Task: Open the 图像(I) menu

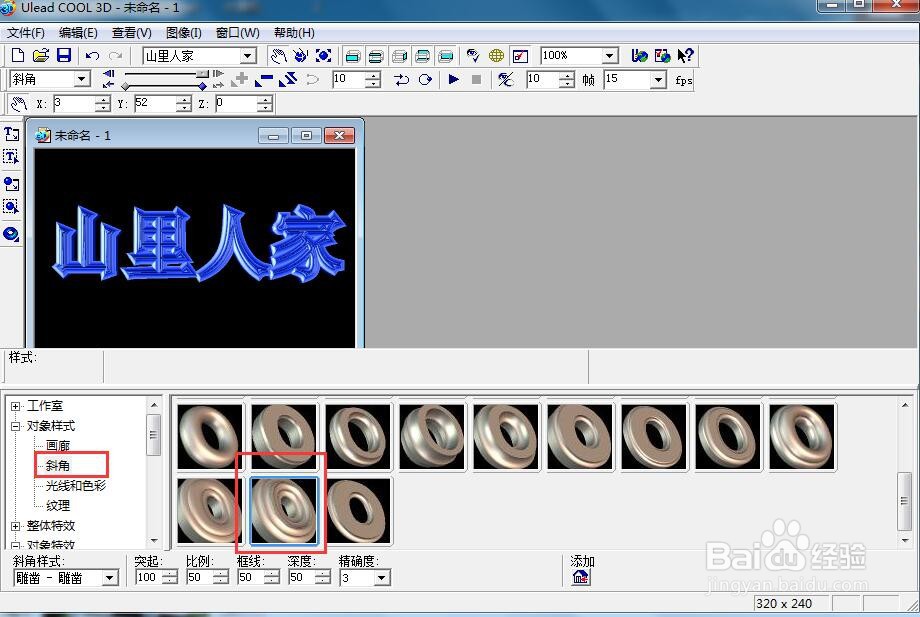Action: coord(184,33)
